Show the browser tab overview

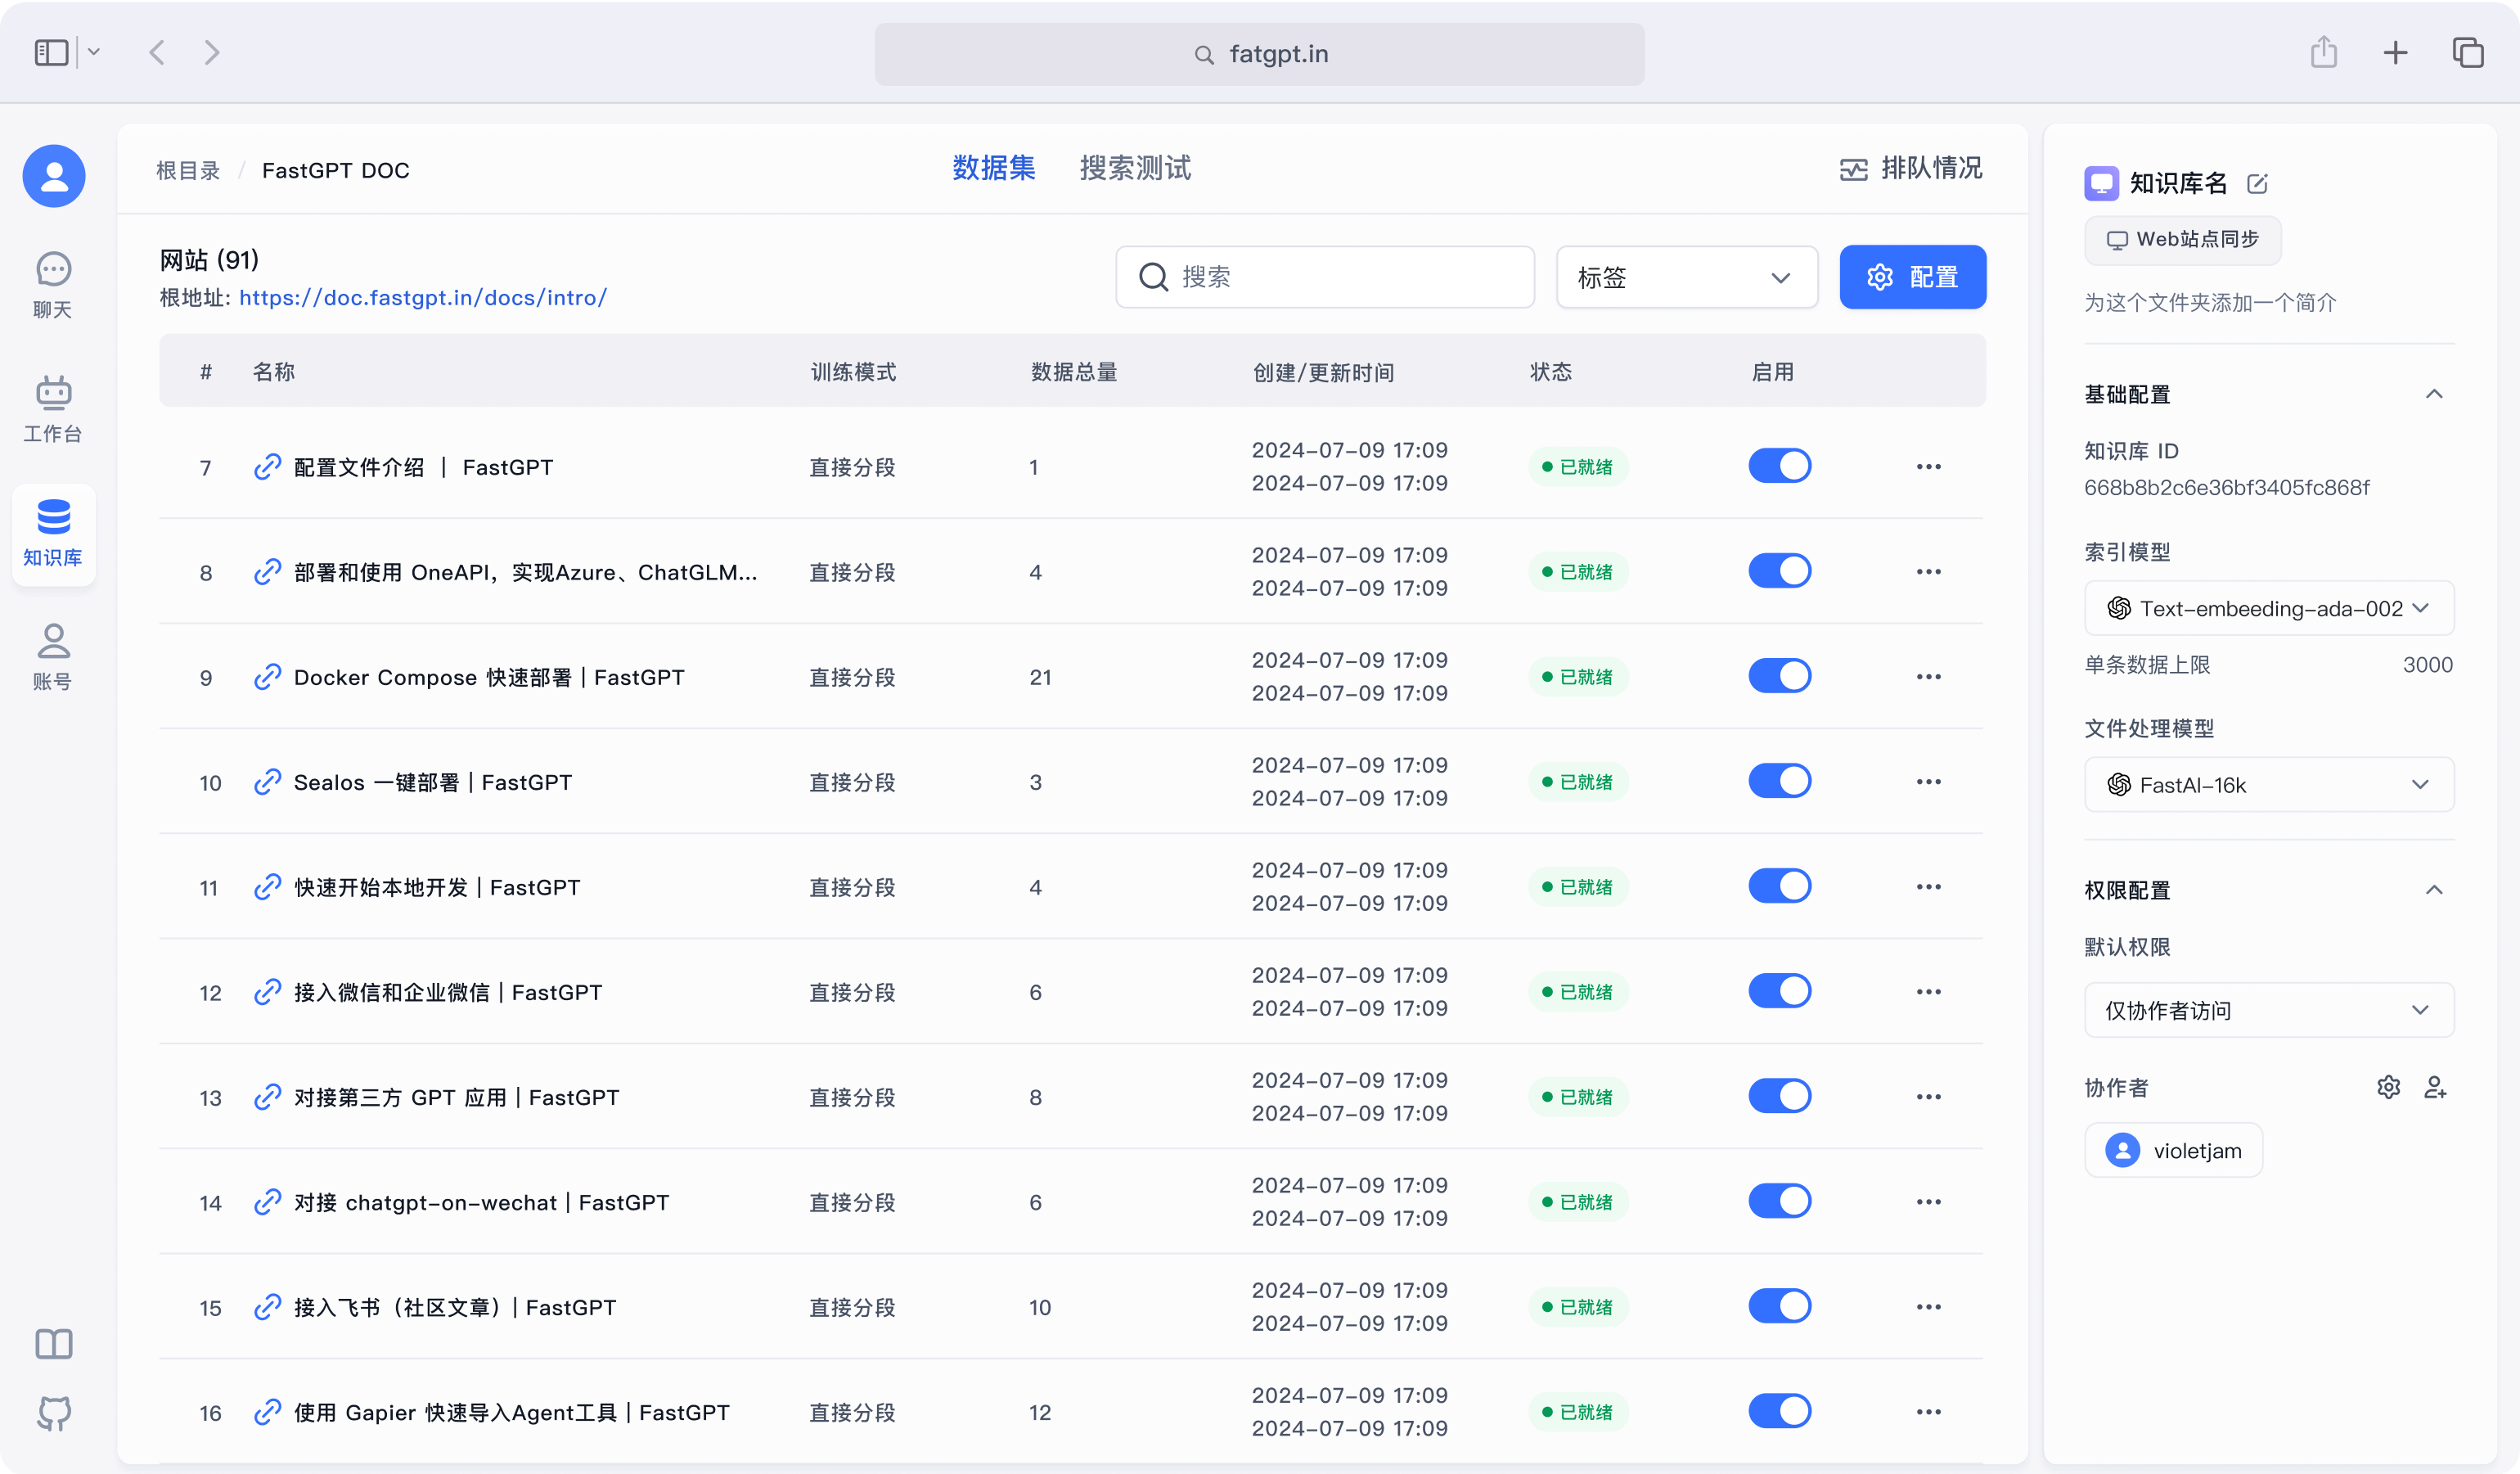coord(2468,52)
